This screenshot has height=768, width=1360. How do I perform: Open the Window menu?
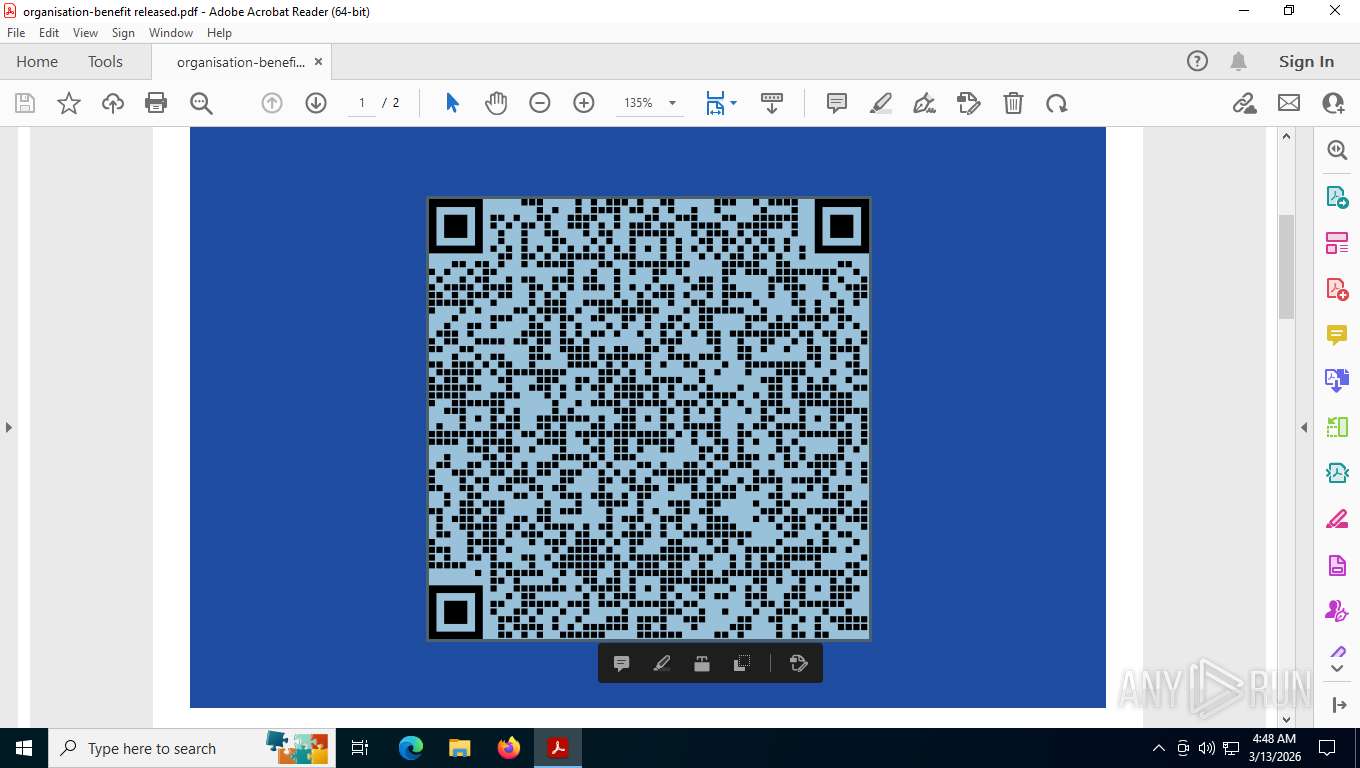171,33
